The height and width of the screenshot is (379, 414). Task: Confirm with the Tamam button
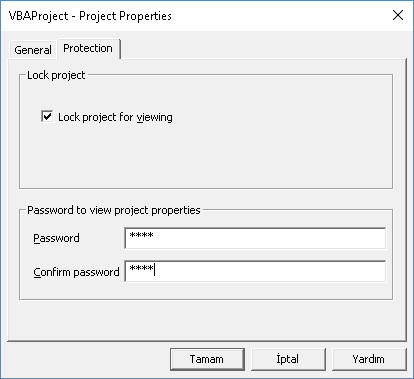pos(207,359)
